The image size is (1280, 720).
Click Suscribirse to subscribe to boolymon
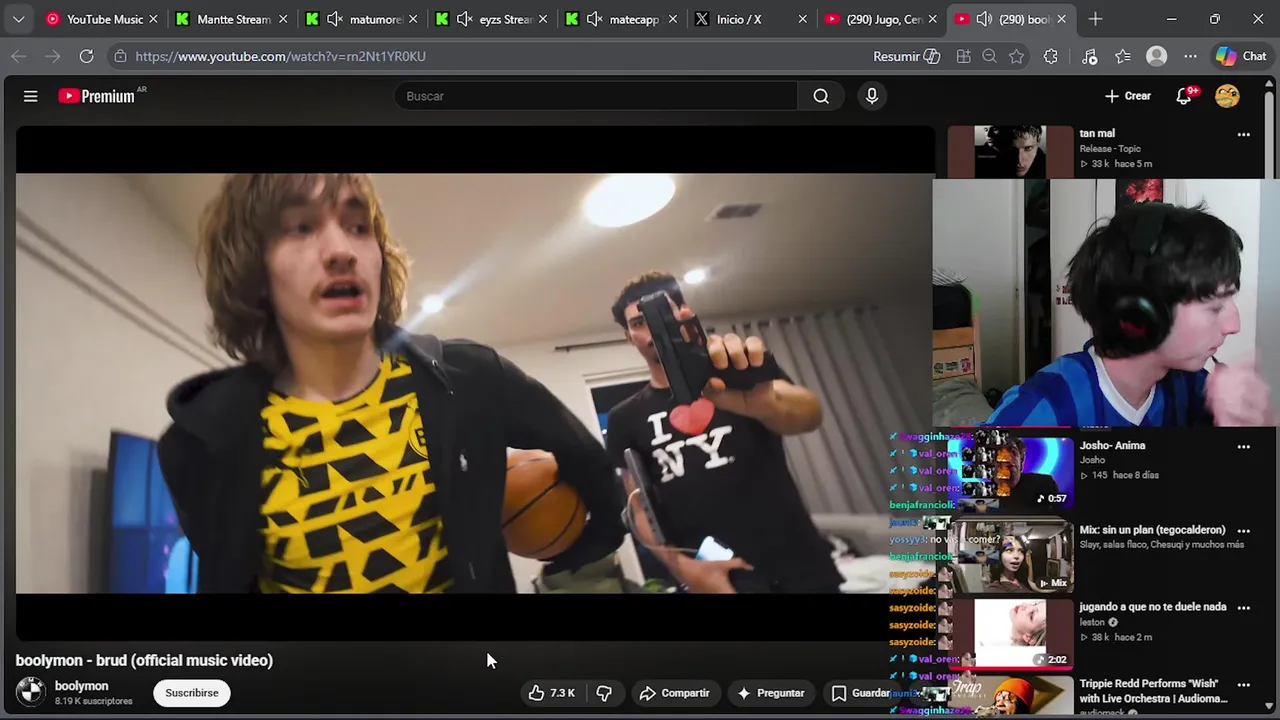click(192, 693)
